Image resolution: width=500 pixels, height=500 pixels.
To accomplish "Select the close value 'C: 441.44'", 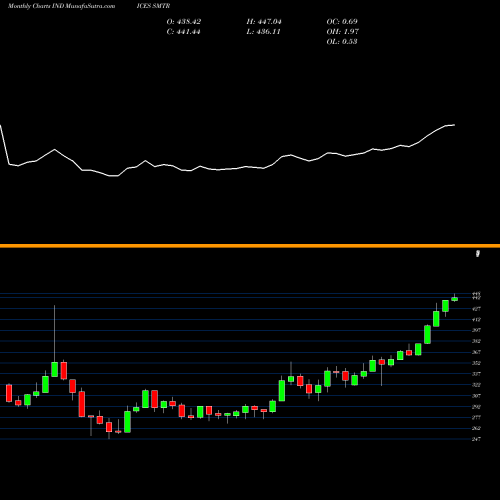I will (184, 32).
